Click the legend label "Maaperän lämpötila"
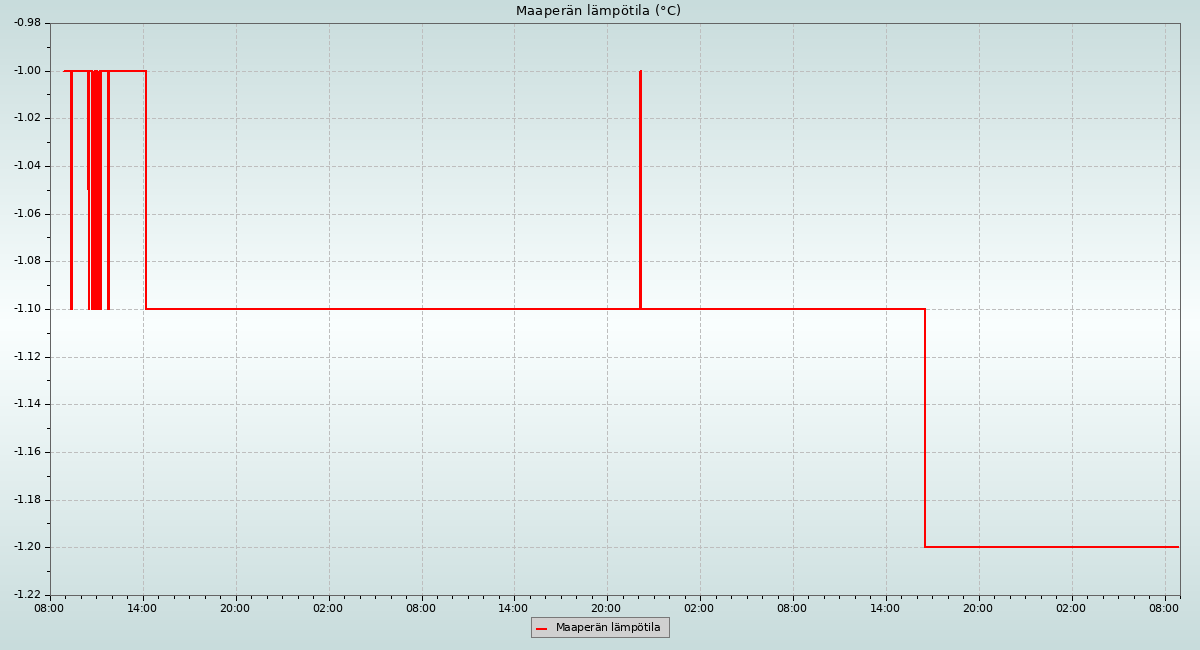This screenshot has width=1200, height=650. [x=608, y=628]
